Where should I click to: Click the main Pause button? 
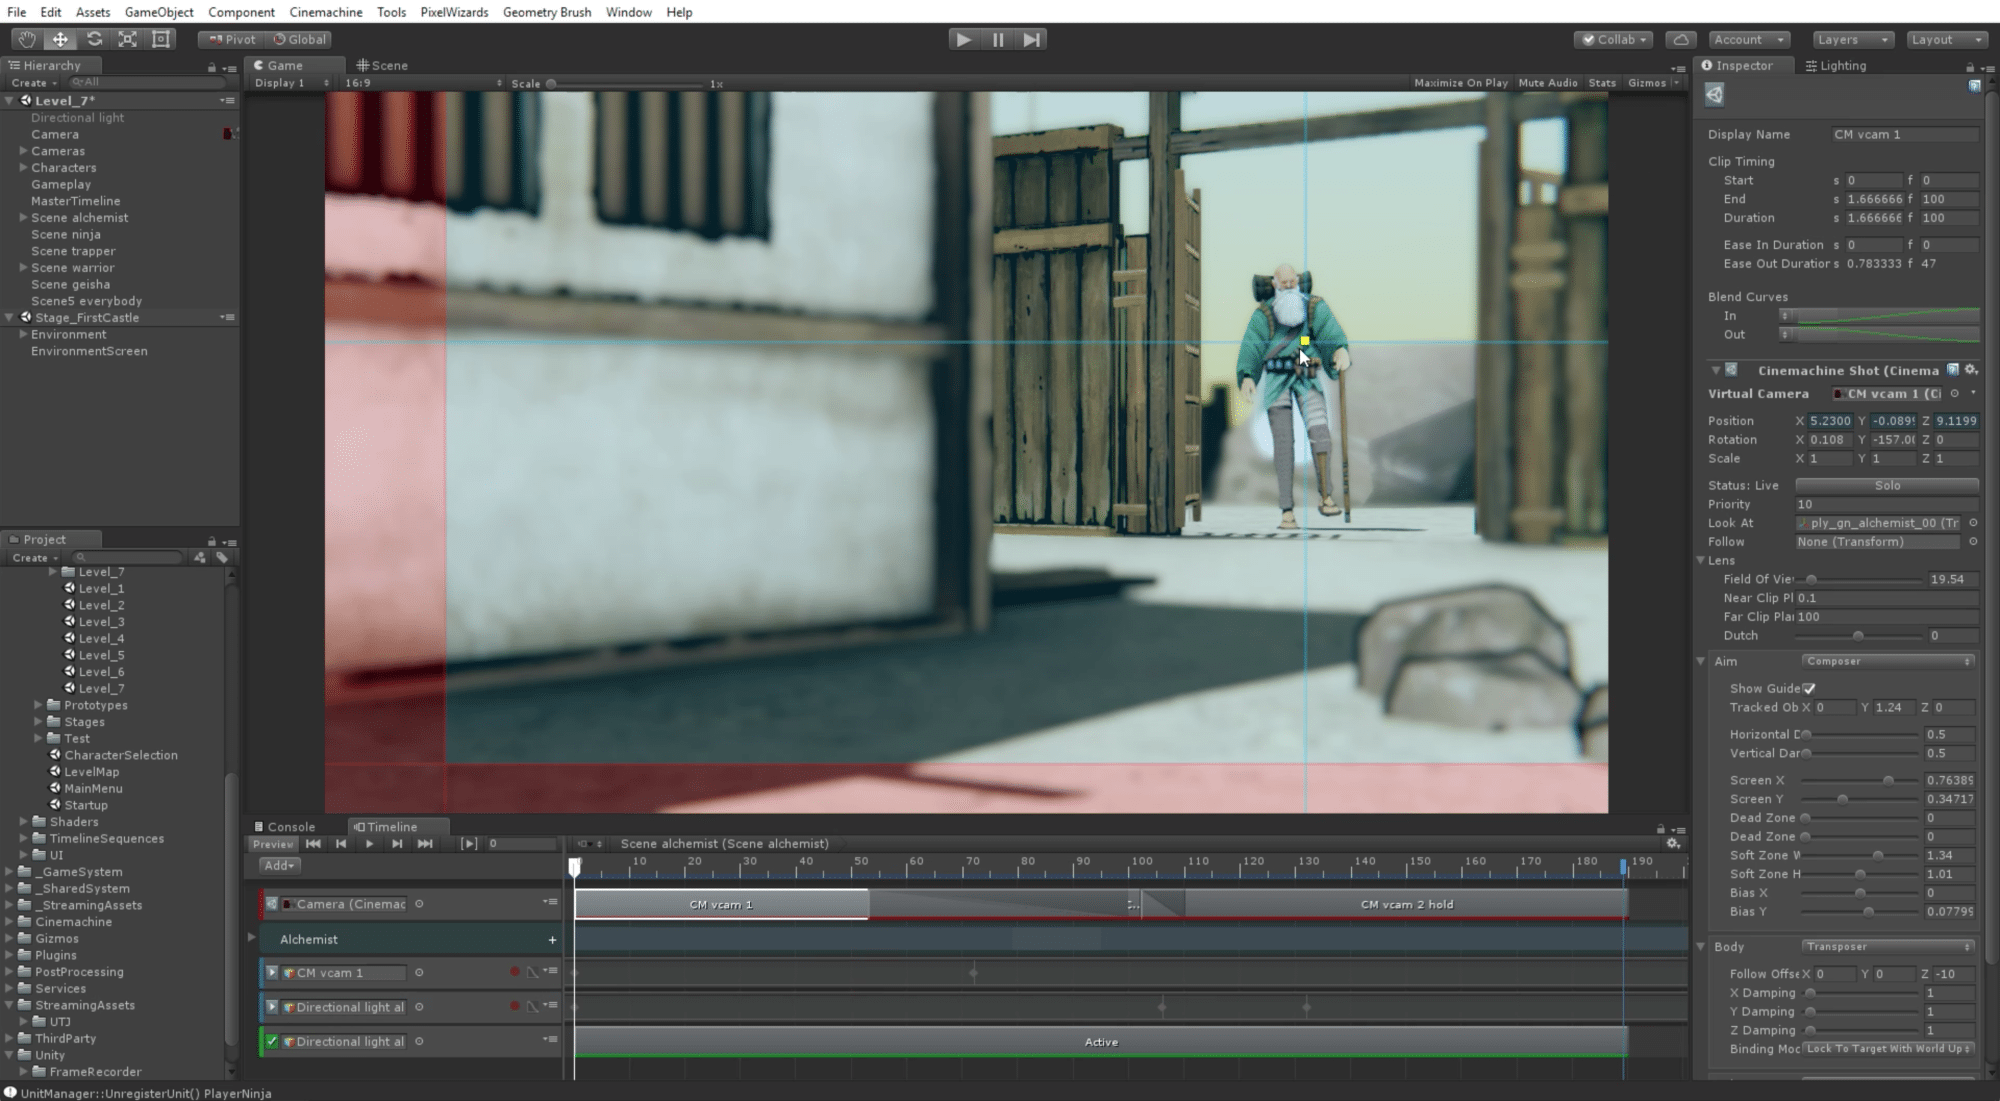(x=998, y=39)
